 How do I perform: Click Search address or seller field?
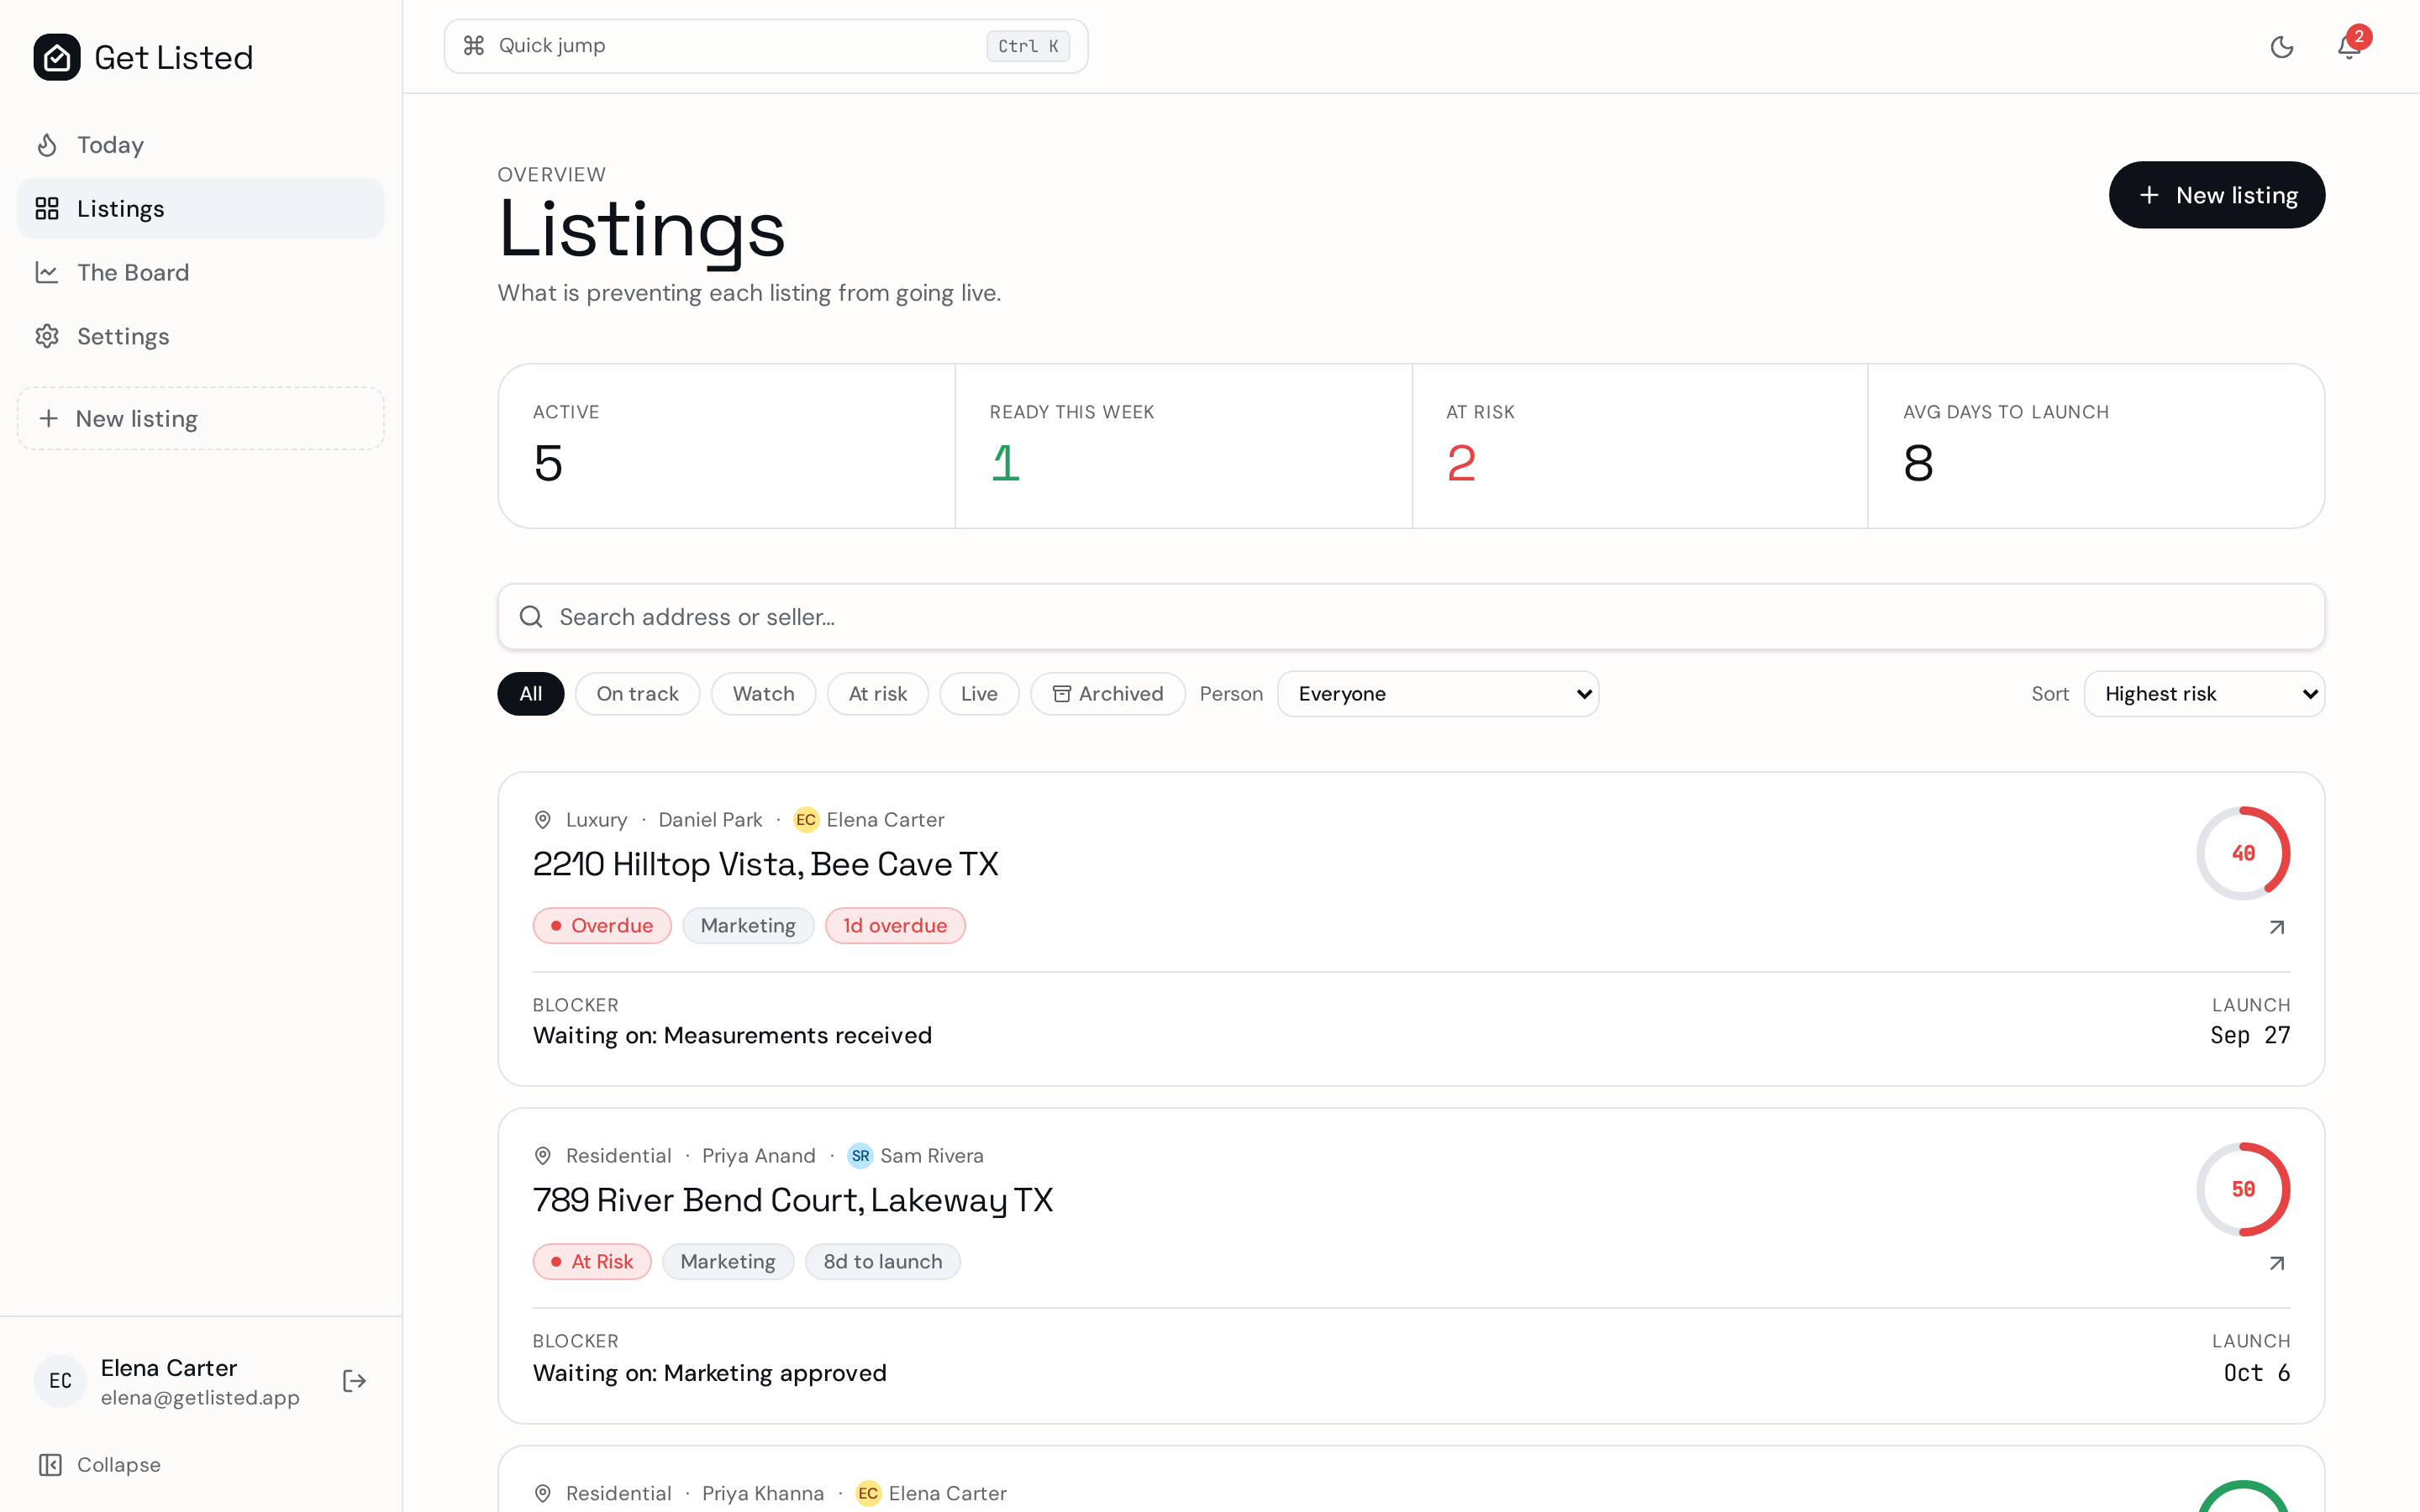(1411, 617)
